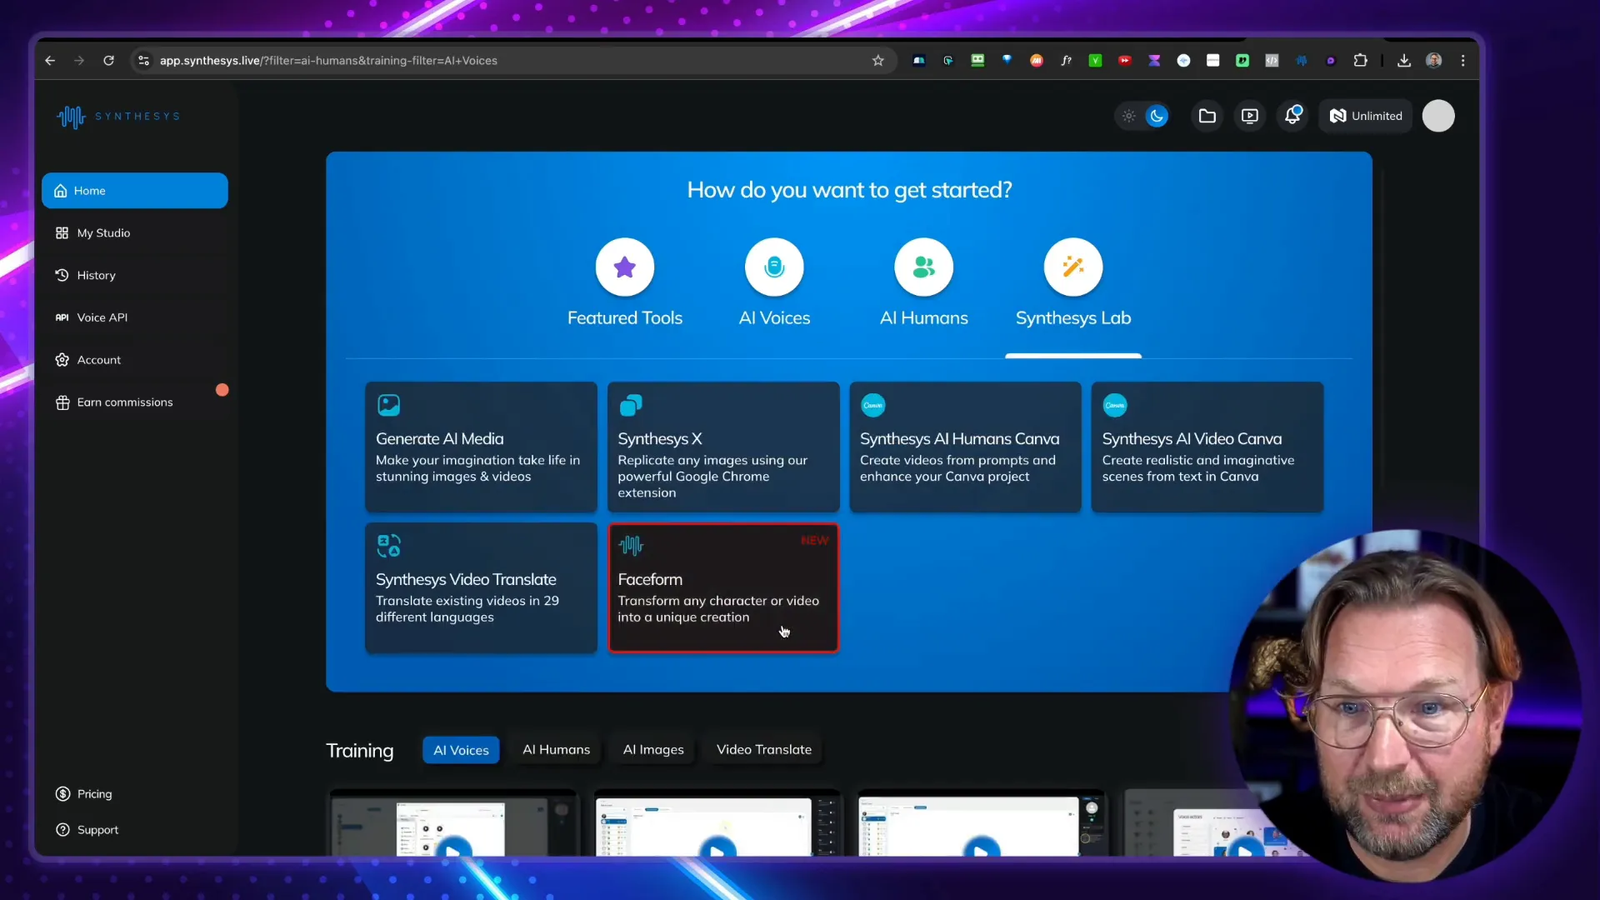Select the AI Images training tab
Image resolution: width=1600 pixels, height=900 pixels.
point(653,750)
